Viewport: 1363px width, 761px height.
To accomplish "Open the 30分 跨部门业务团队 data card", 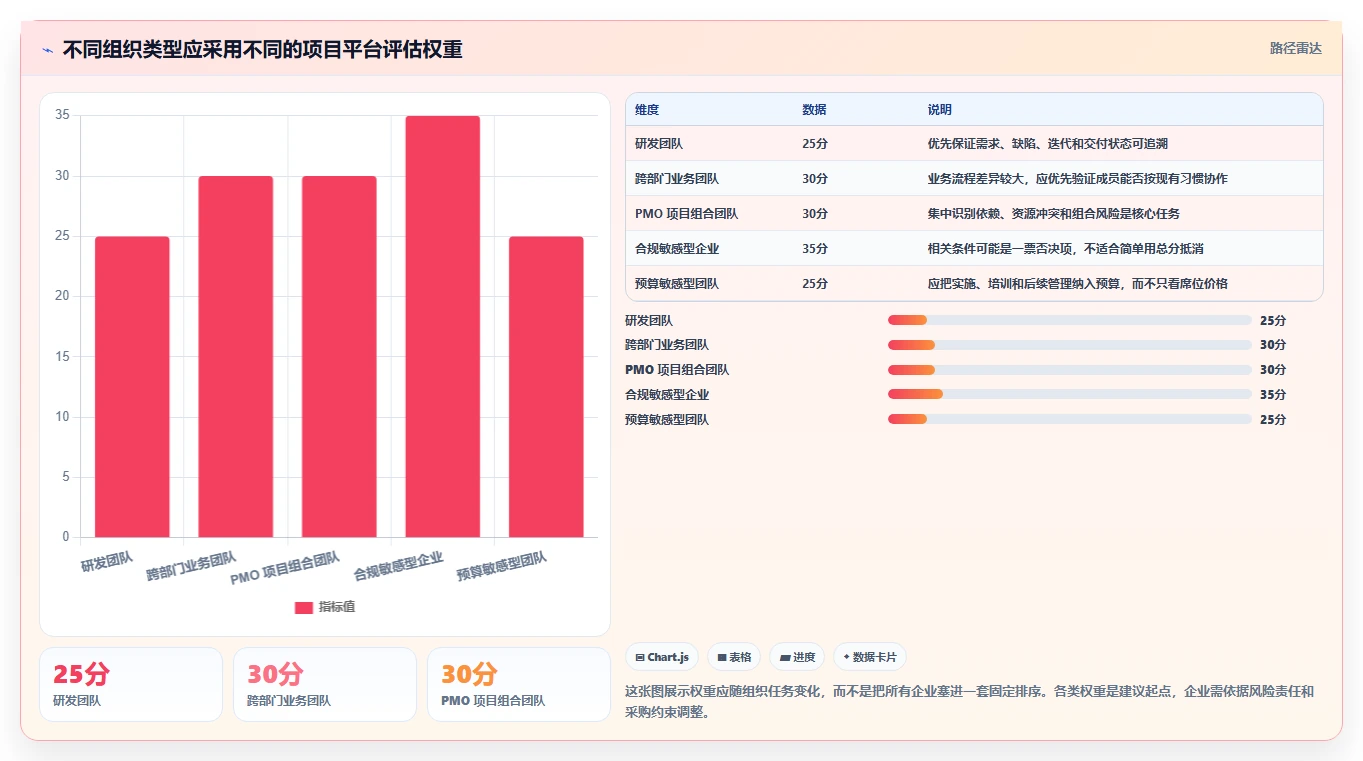I will (325, 684).
